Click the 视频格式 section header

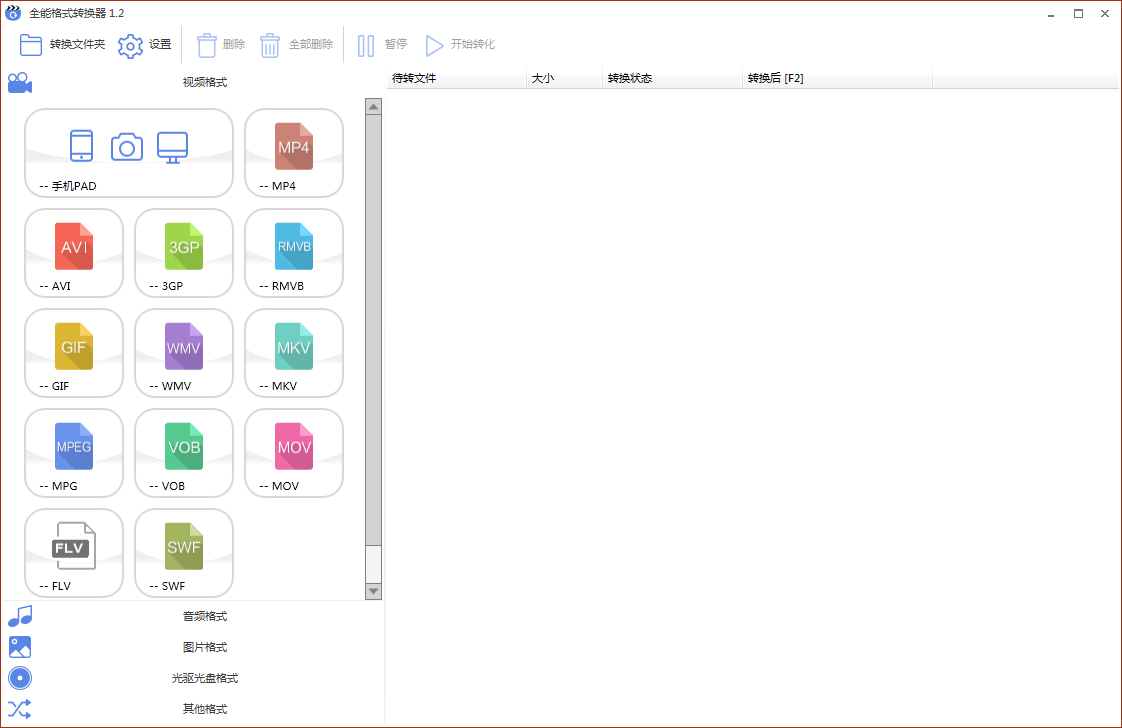(204, 82)
